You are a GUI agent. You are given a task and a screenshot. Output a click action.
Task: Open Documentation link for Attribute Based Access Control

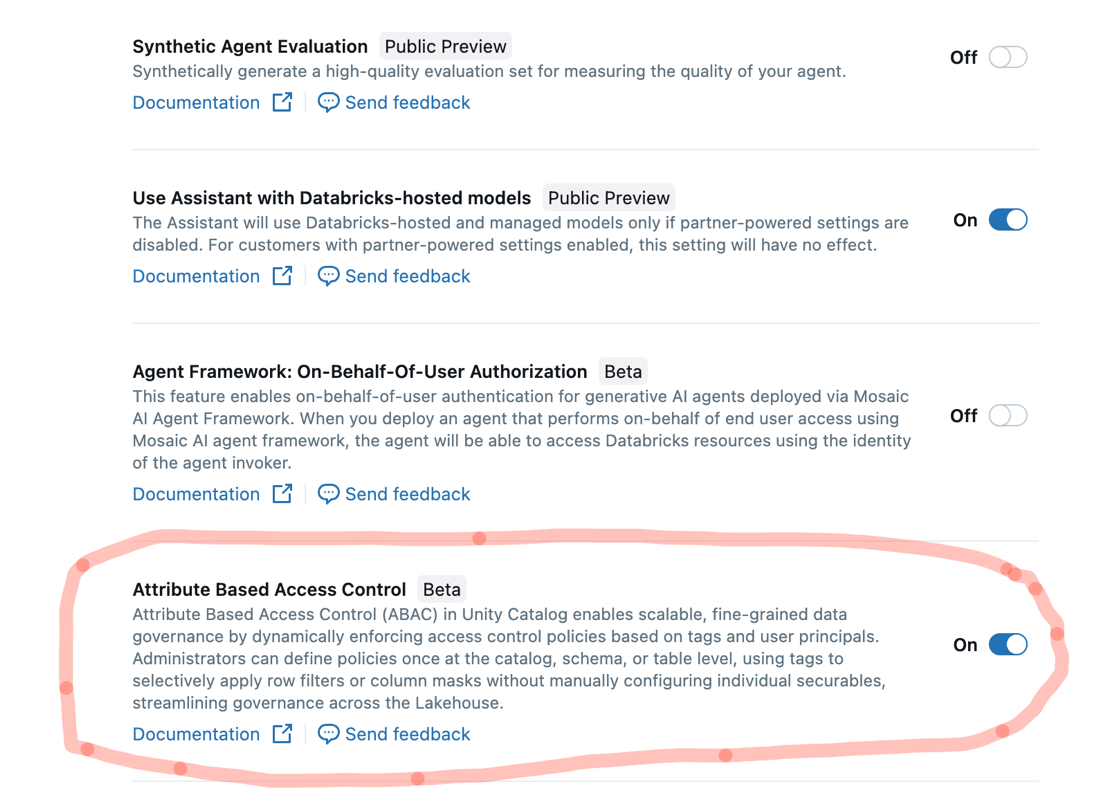(196, 734)
